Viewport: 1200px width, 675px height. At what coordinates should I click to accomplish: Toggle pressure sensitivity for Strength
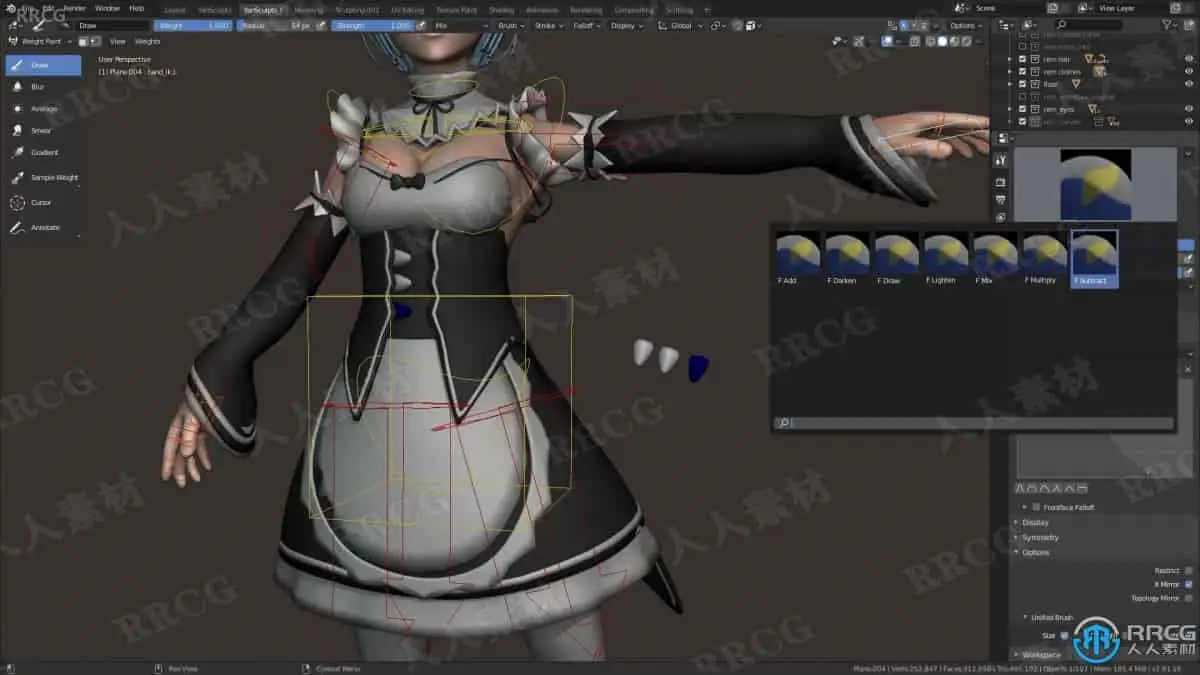[421, 25]
